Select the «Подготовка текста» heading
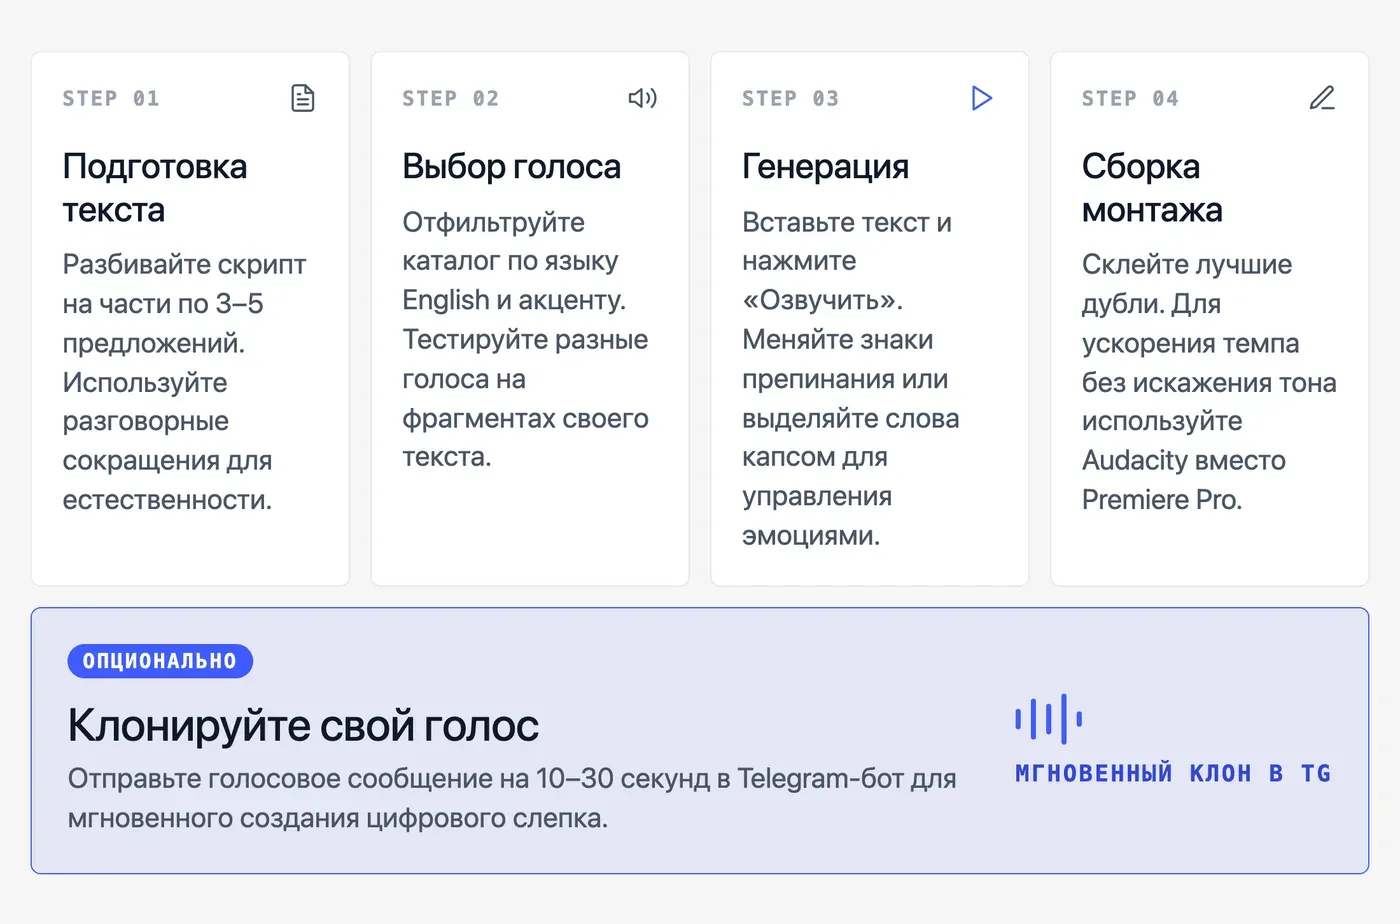1400x924 pixels. click(155, 188)
